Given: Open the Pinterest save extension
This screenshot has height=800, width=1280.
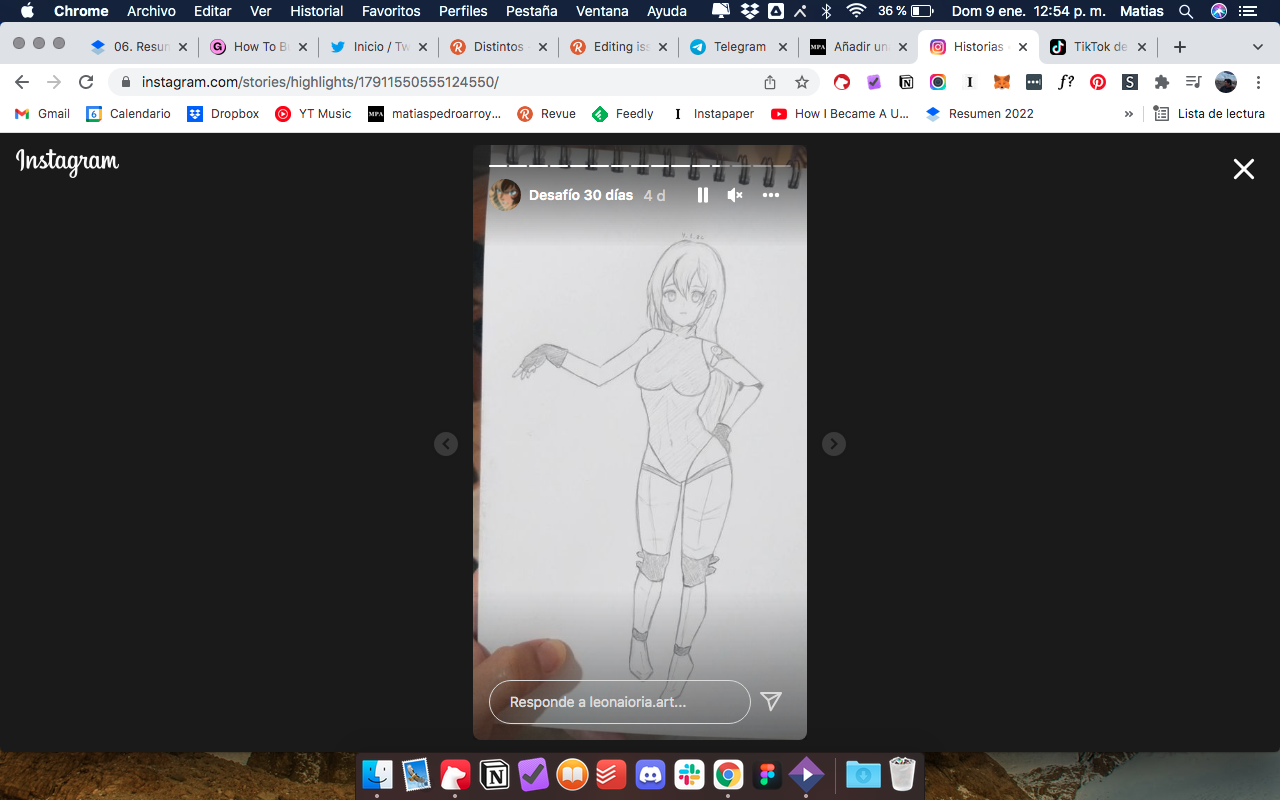Looking at the screenshot, I should tap(1098, 82).
